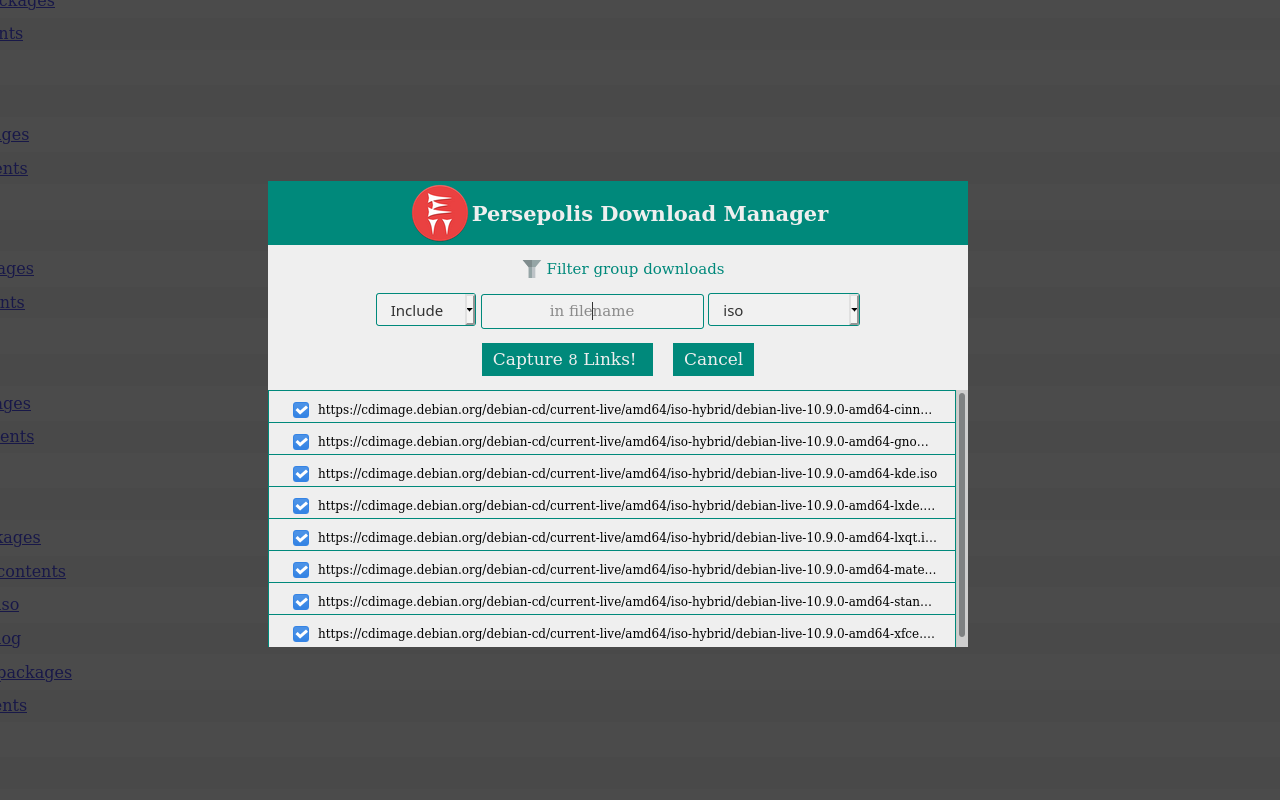Click the Persepolis Download Manager logo icon
Image resolution: width=1280 pixels, height=800 pixels.
coord(439,212)
